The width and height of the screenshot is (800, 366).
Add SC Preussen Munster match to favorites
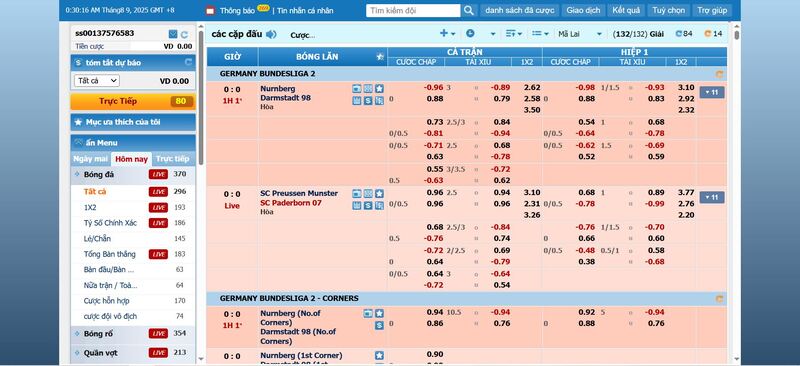(379, 193)
